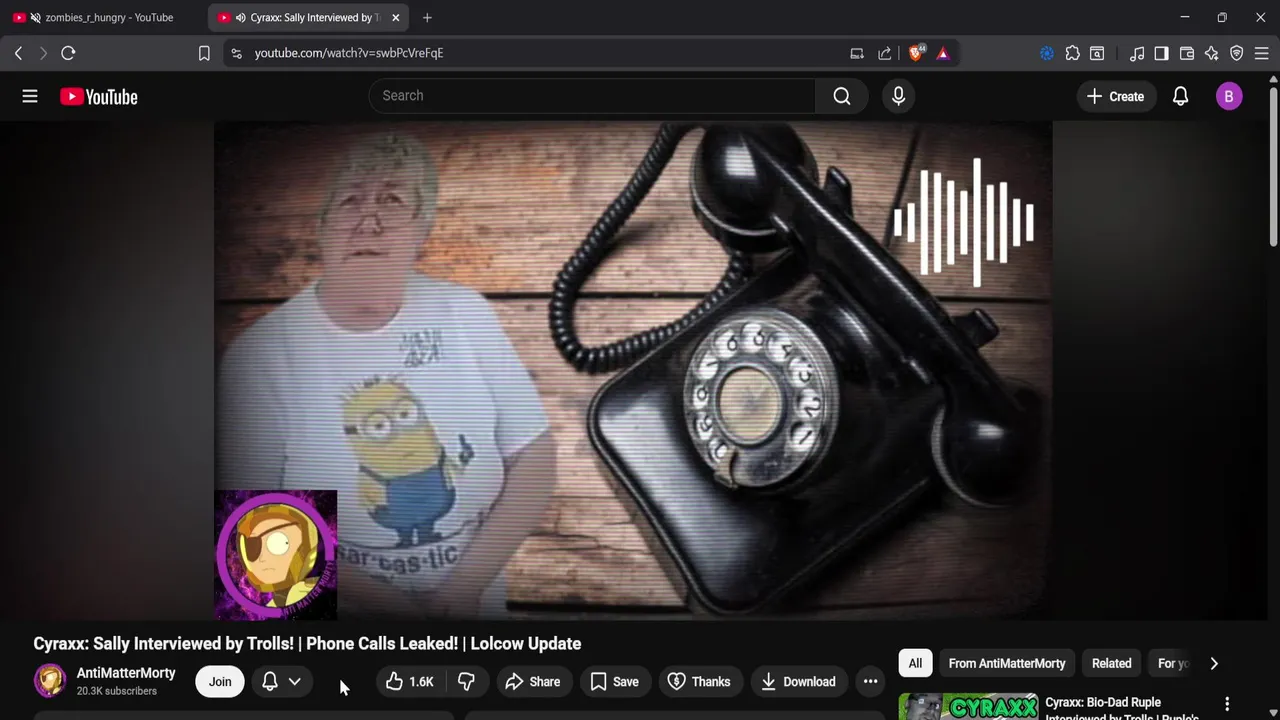Screen dimensions: 1280x720
Task: Download the video
Action: pos(798,682)
